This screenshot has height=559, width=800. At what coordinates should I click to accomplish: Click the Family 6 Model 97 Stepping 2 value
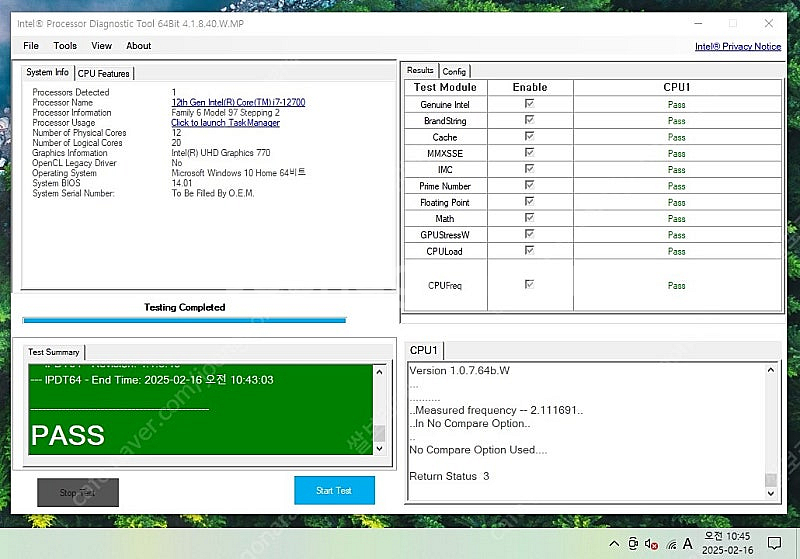[x=226, y=112]
